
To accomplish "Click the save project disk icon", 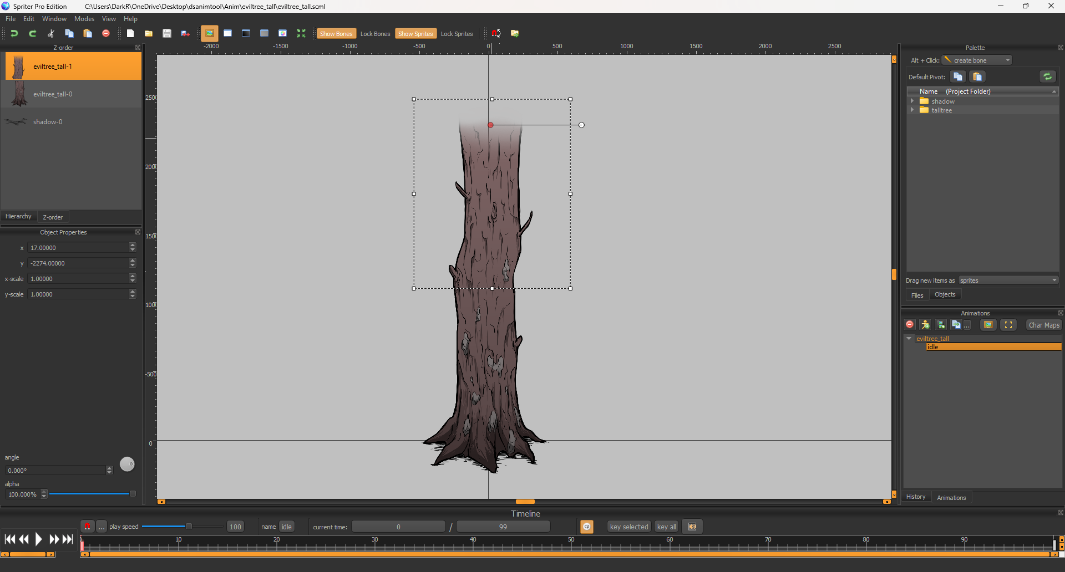I will tap(166, 33).
